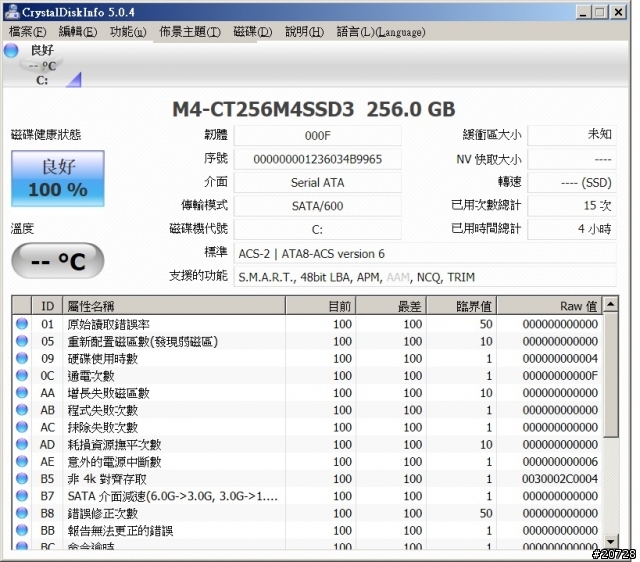640x562 pixels.
Task: Click the interface field Serial ATA
Action: point(317,182)
